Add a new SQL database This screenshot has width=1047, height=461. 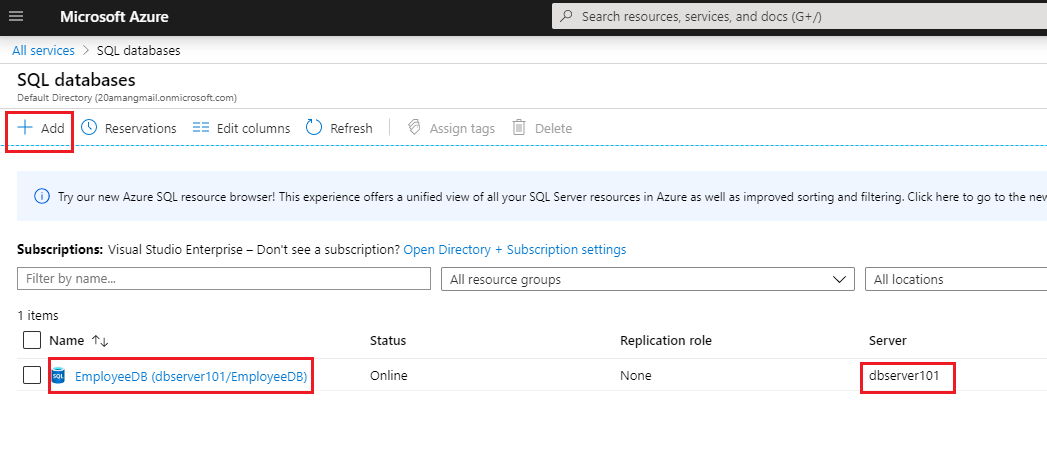pos(41,128)
